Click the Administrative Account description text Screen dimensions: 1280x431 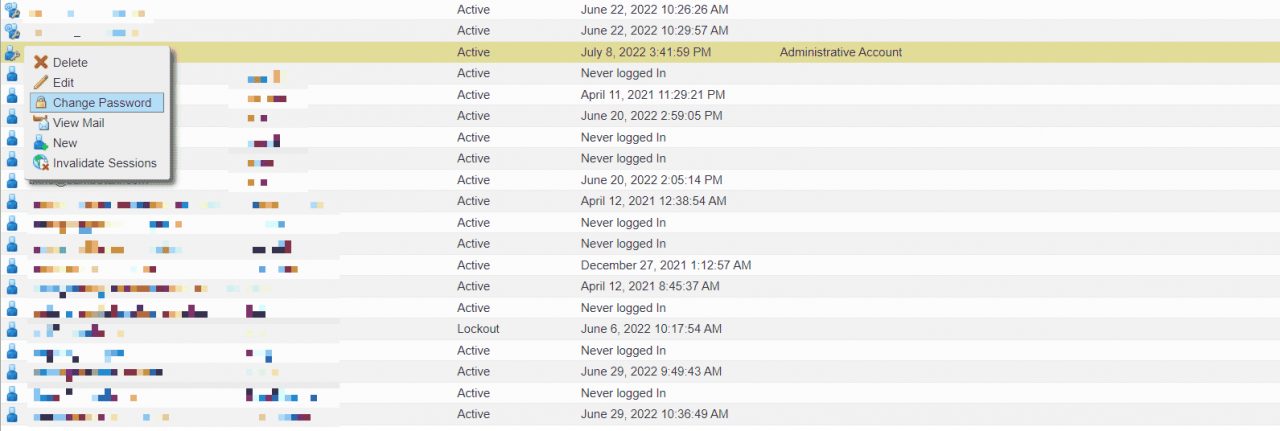pyautogui.click(x=840, y=52)
